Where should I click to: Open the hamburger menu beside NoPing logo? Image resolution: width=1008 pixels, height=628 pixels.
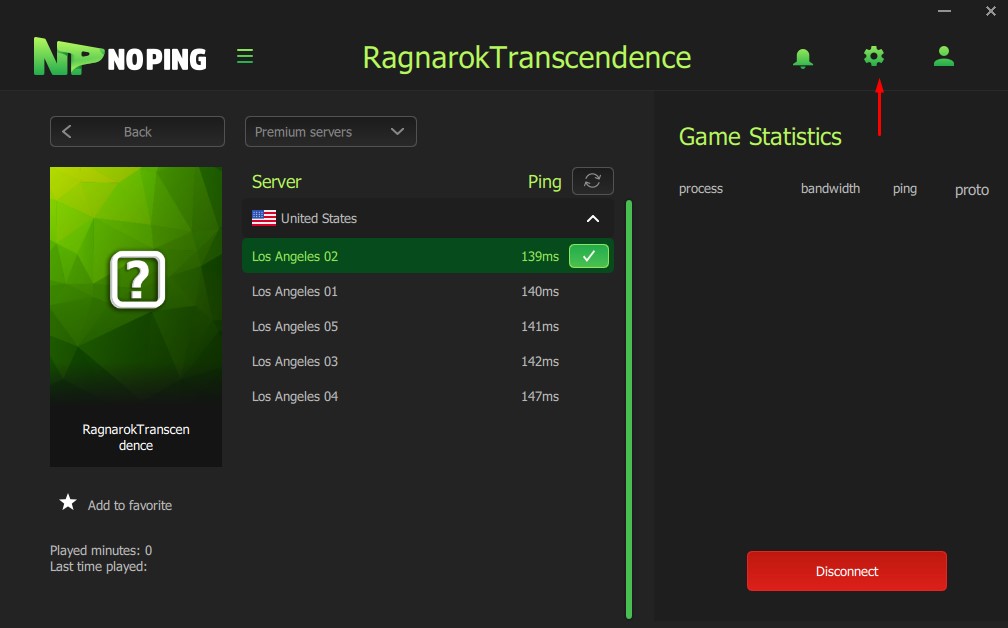(245, 56)
